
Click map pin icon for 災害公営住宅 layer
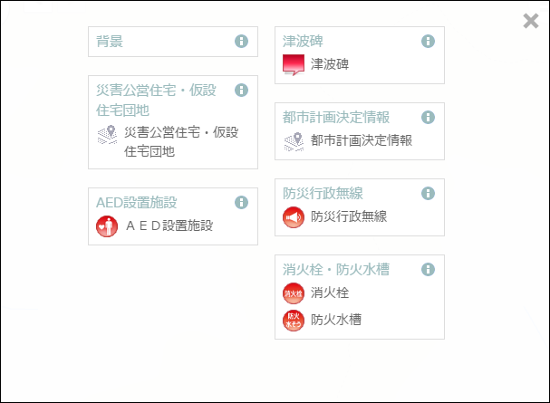click(107, 135)
